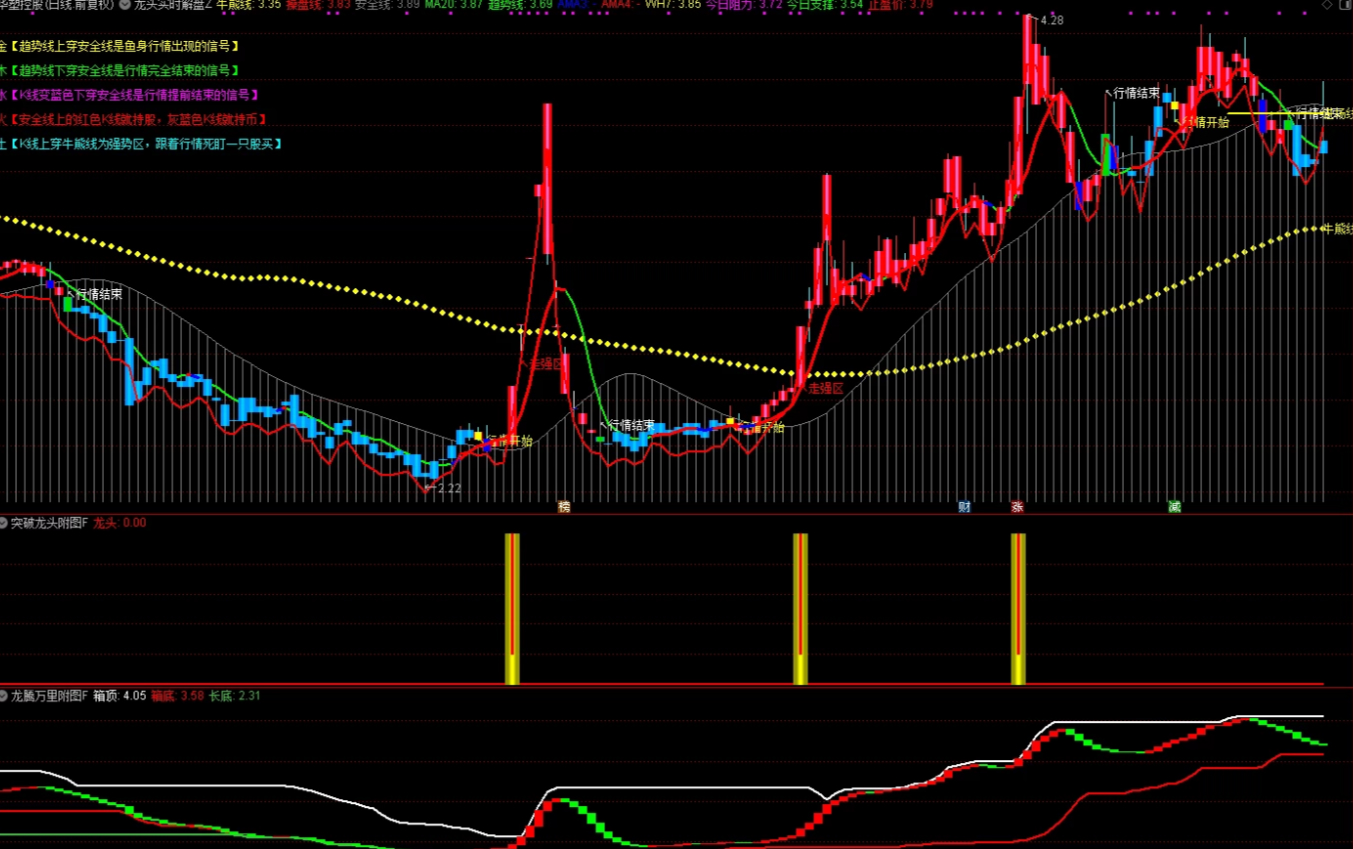Click the 龙腾万里附图F indicator name

pos(49,695)
